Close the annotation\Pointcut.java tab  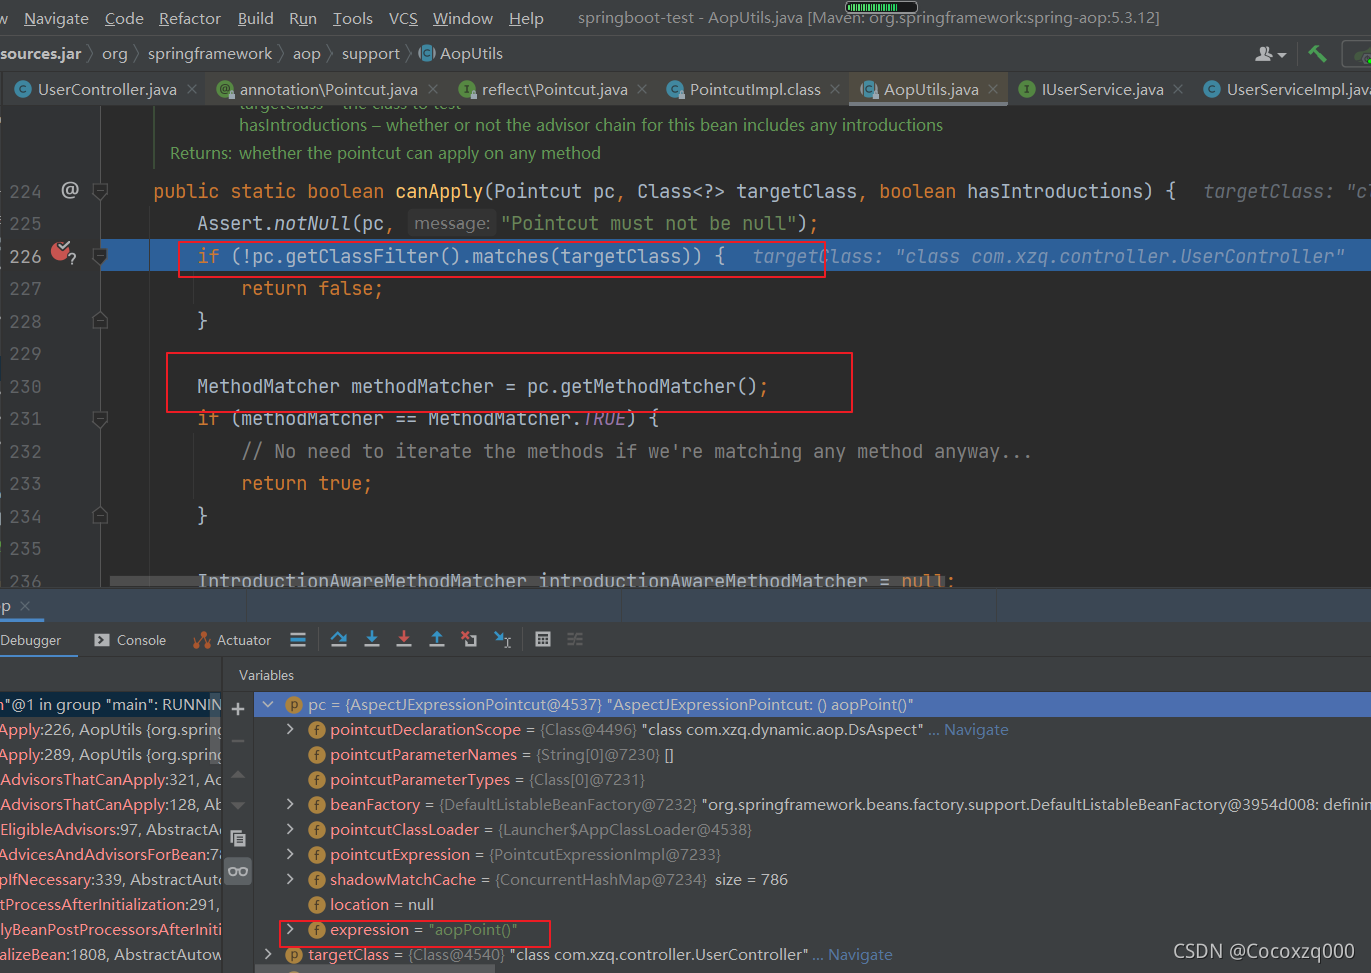[433, 89]
